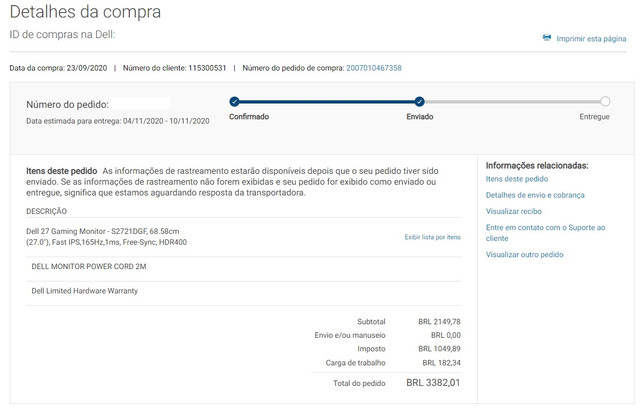Select order total BRL 3382,01
The height and width of the screenshot is (411, 640).
click(433, 383)
